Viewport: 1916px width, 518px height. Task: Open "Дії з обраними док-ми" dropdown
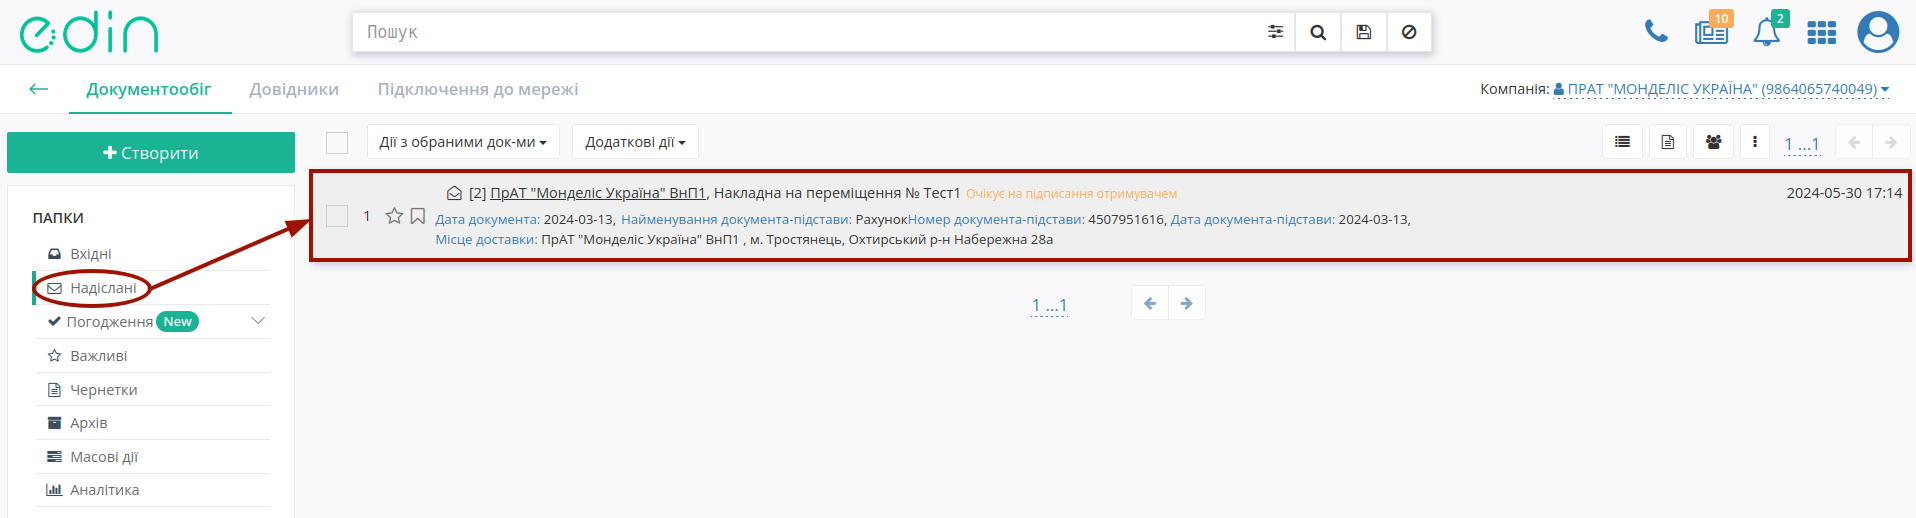pos(463,142)
